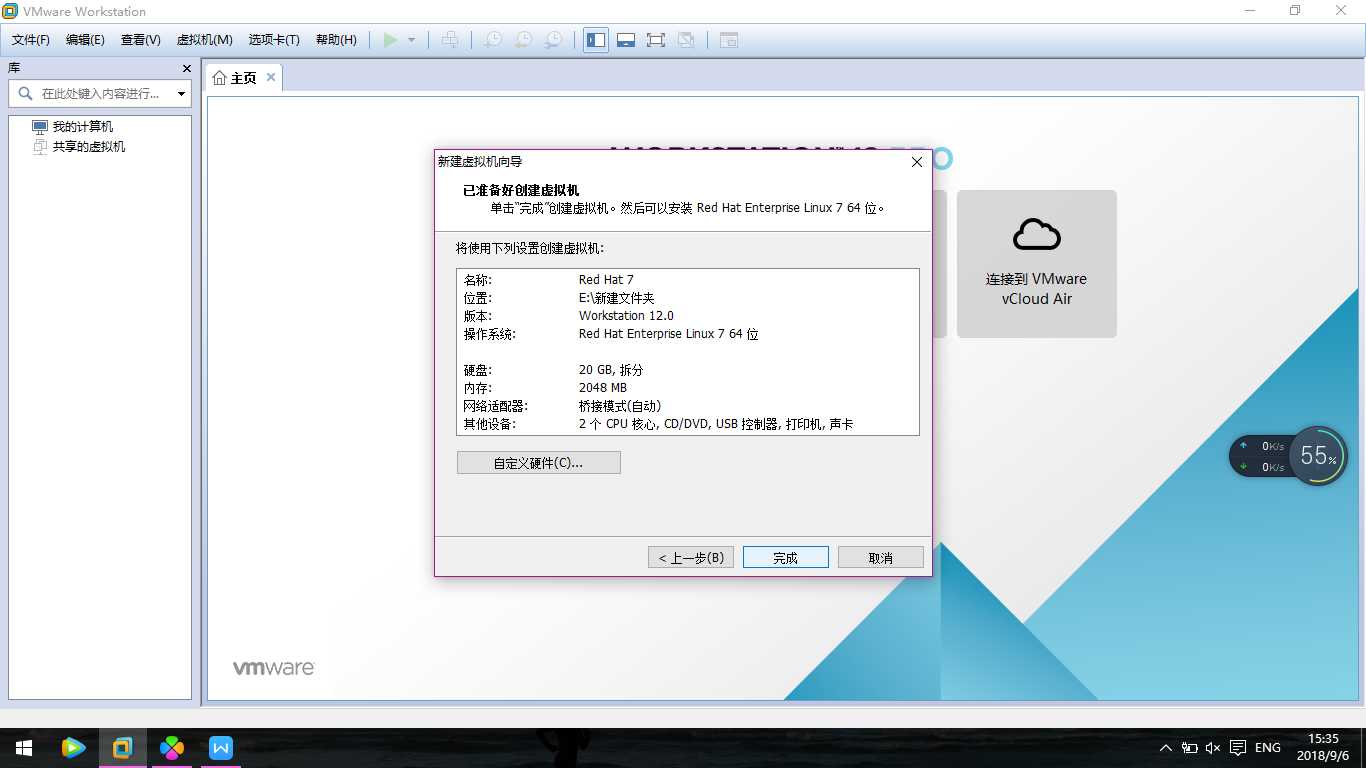
Task: Select 我的计算机 in the library tree
Action: coord(83,127)
